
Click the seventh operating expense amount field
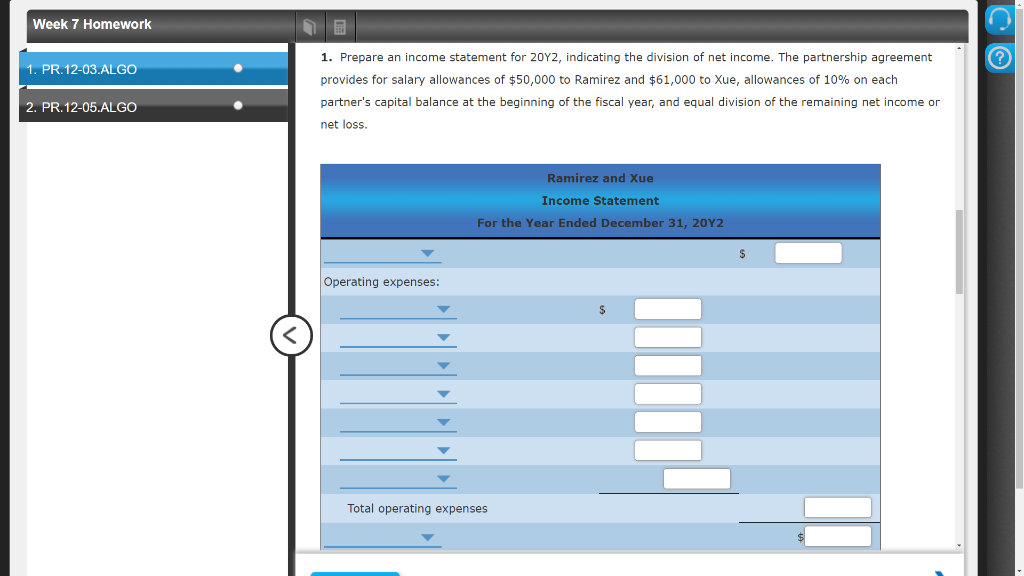pos(697,479)
